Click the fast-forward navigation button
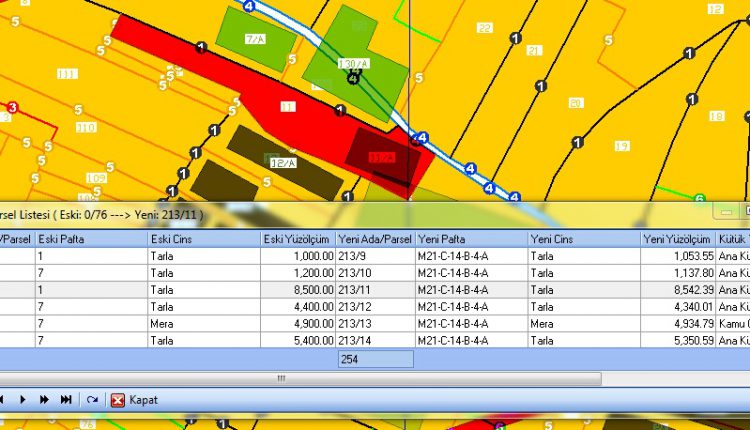 click(44, 400)
